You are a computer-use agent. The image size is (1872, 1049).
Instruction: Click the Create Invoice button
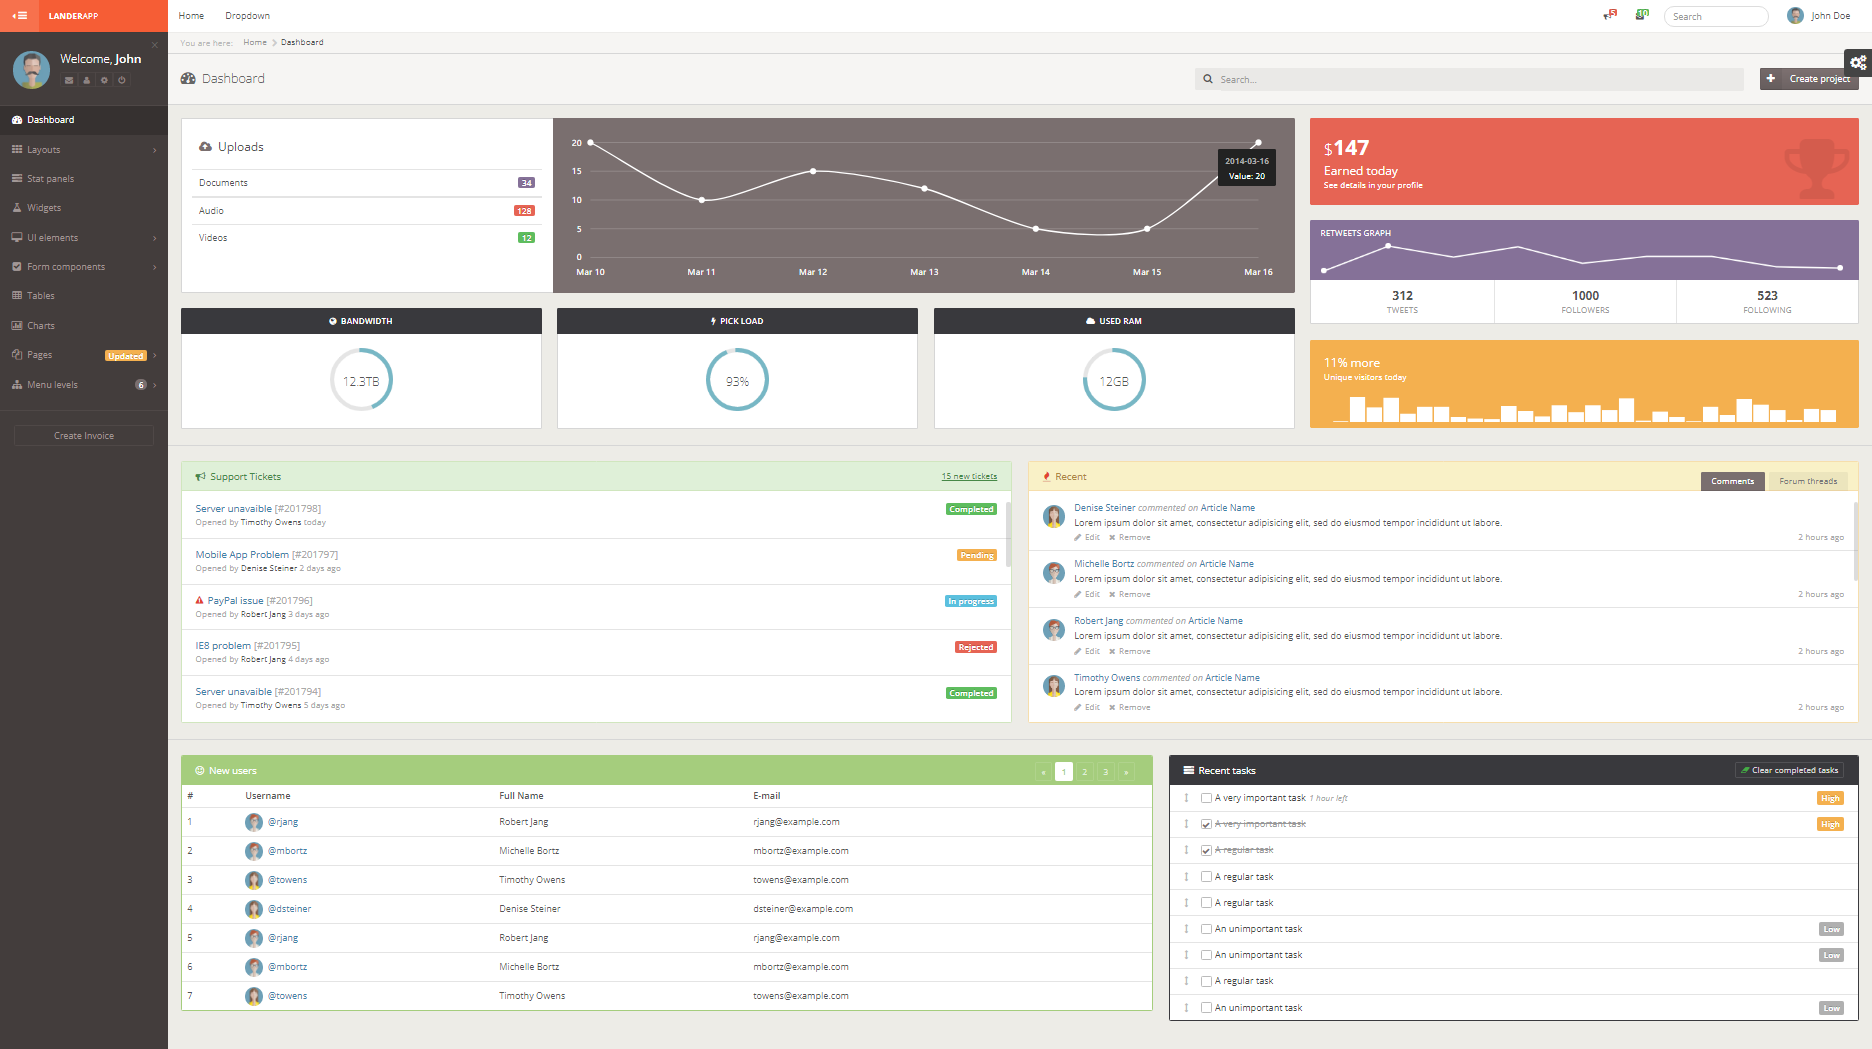coord(84,436)
